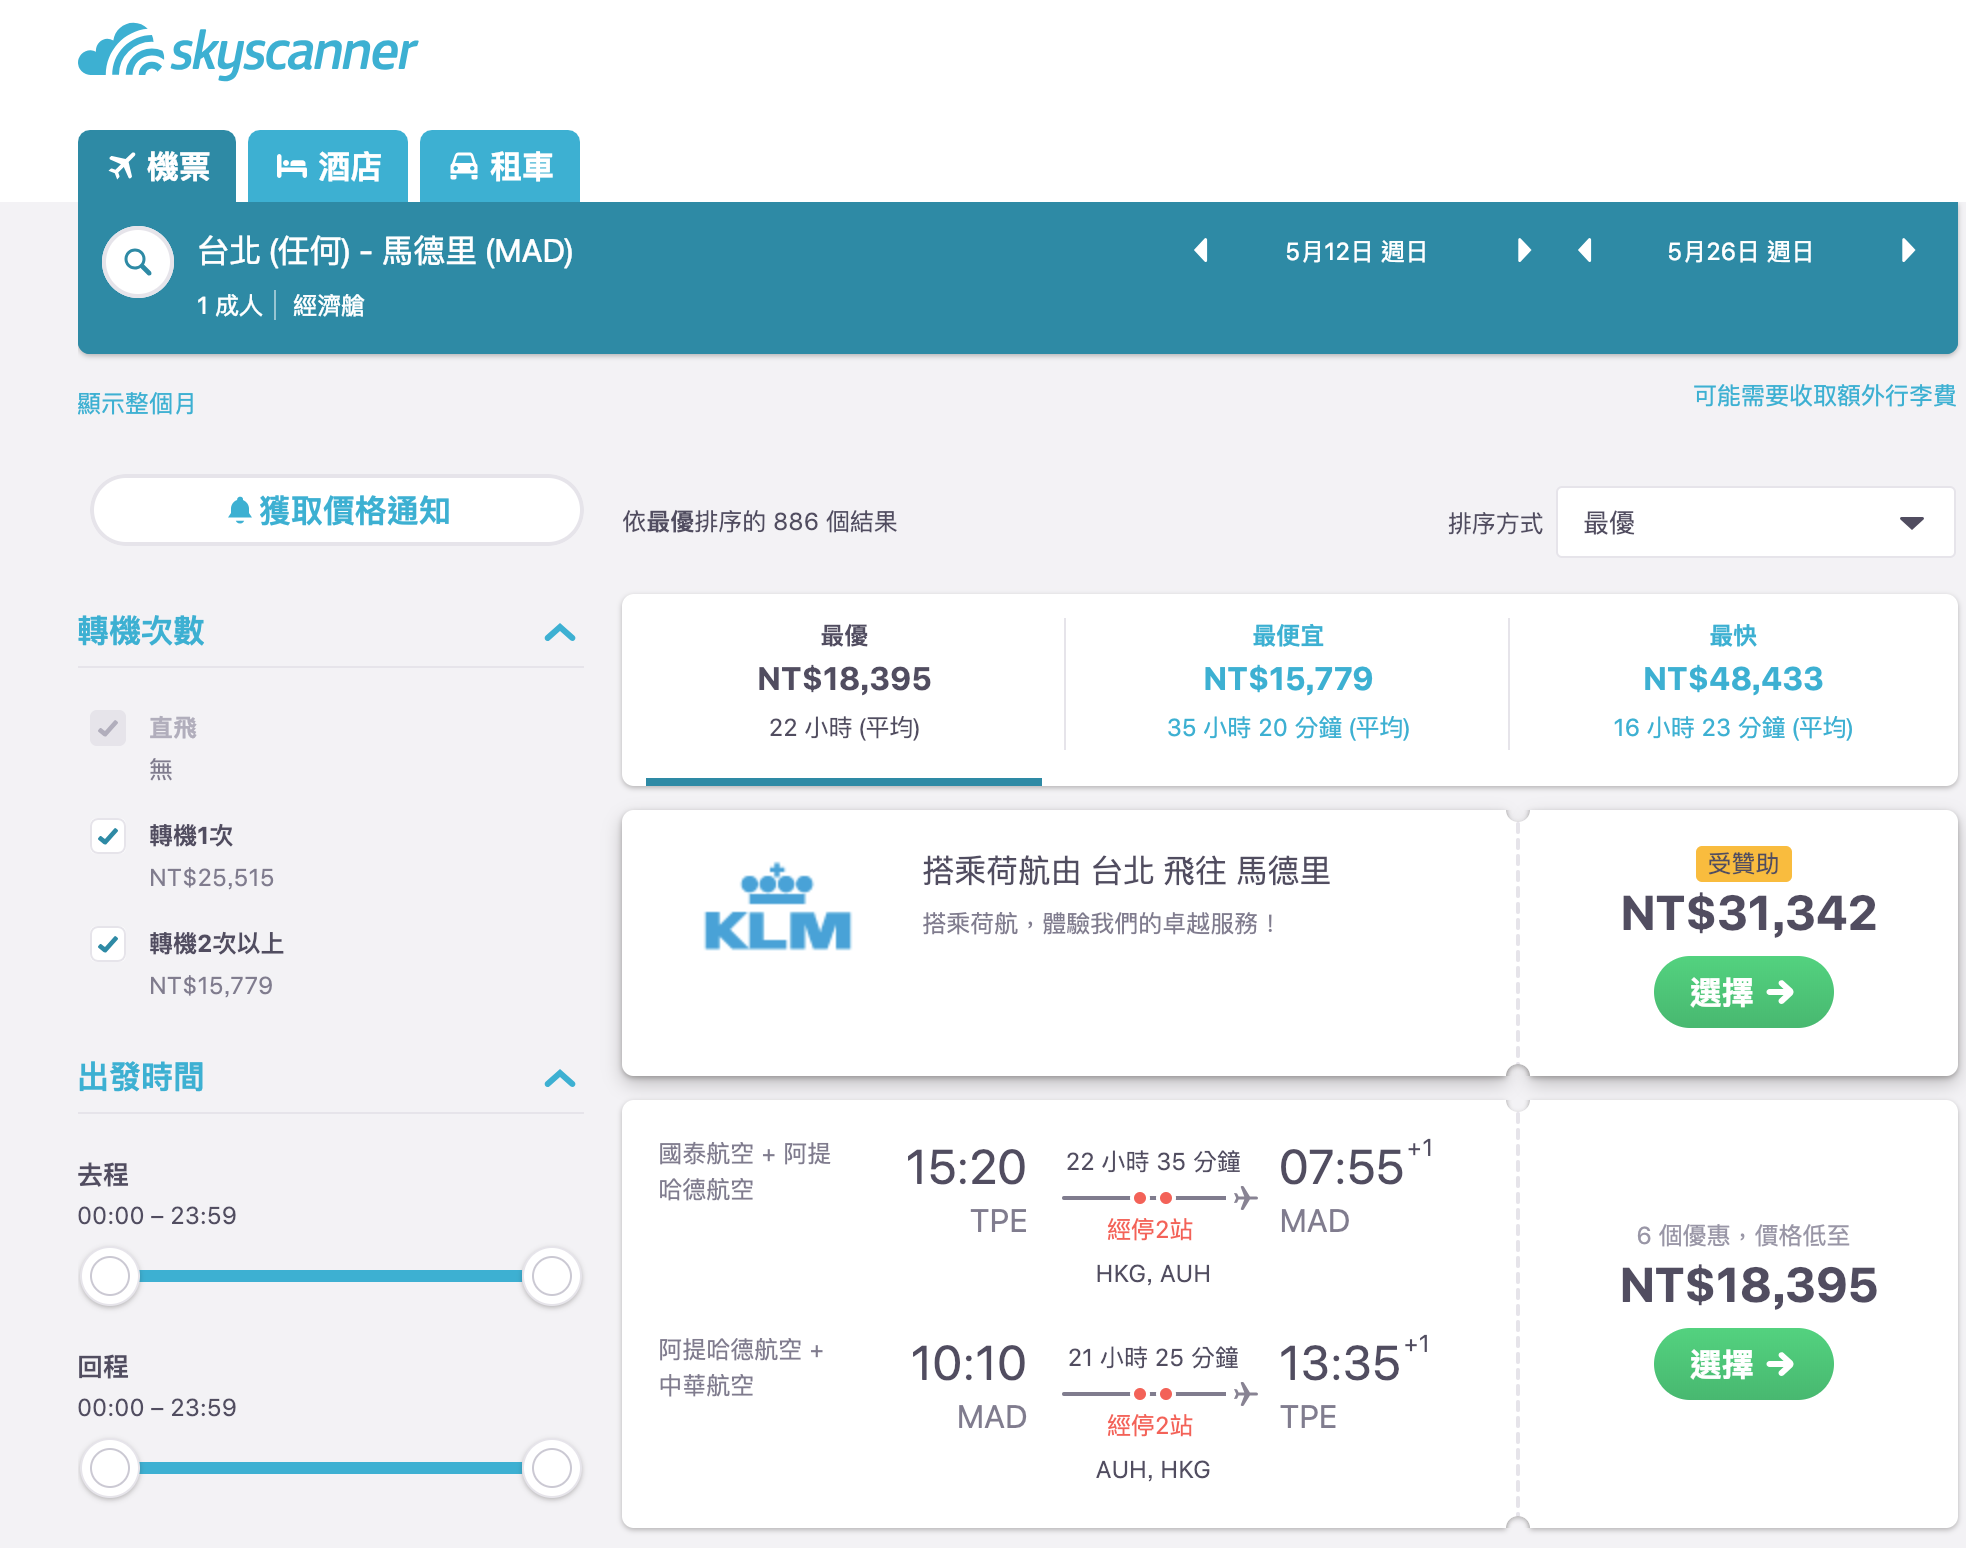Open the 顯示整個月 link
Screen dimensions: 1966x1548
tap(137, 403)
